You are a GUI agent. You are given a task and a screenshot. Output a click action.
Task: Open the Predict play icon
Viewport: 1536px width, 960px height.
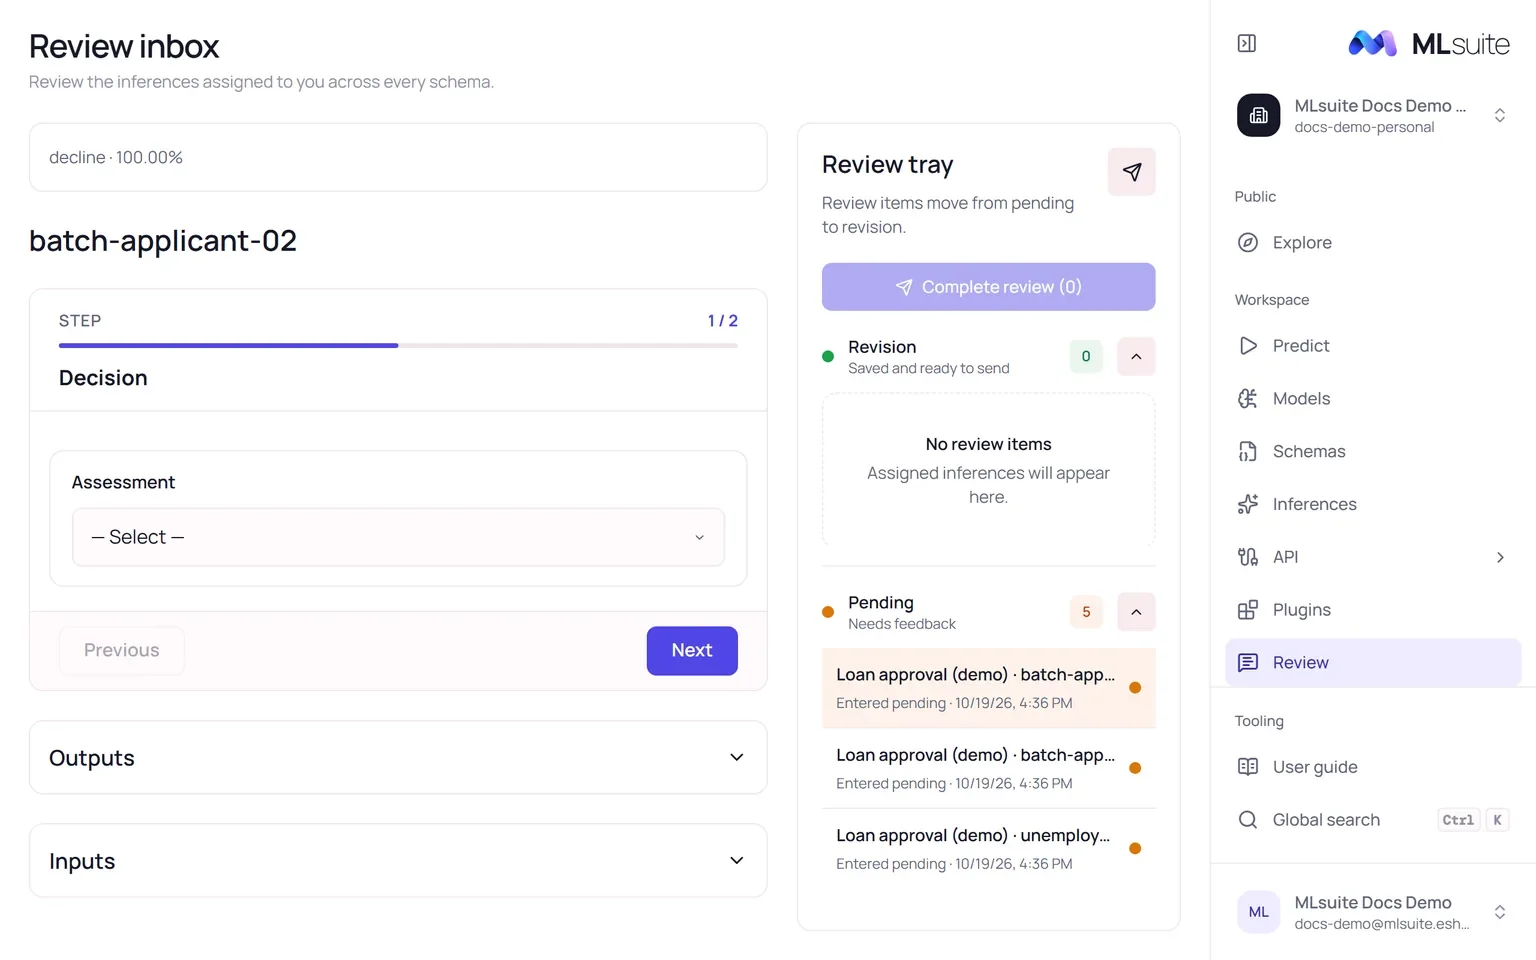1248,345
